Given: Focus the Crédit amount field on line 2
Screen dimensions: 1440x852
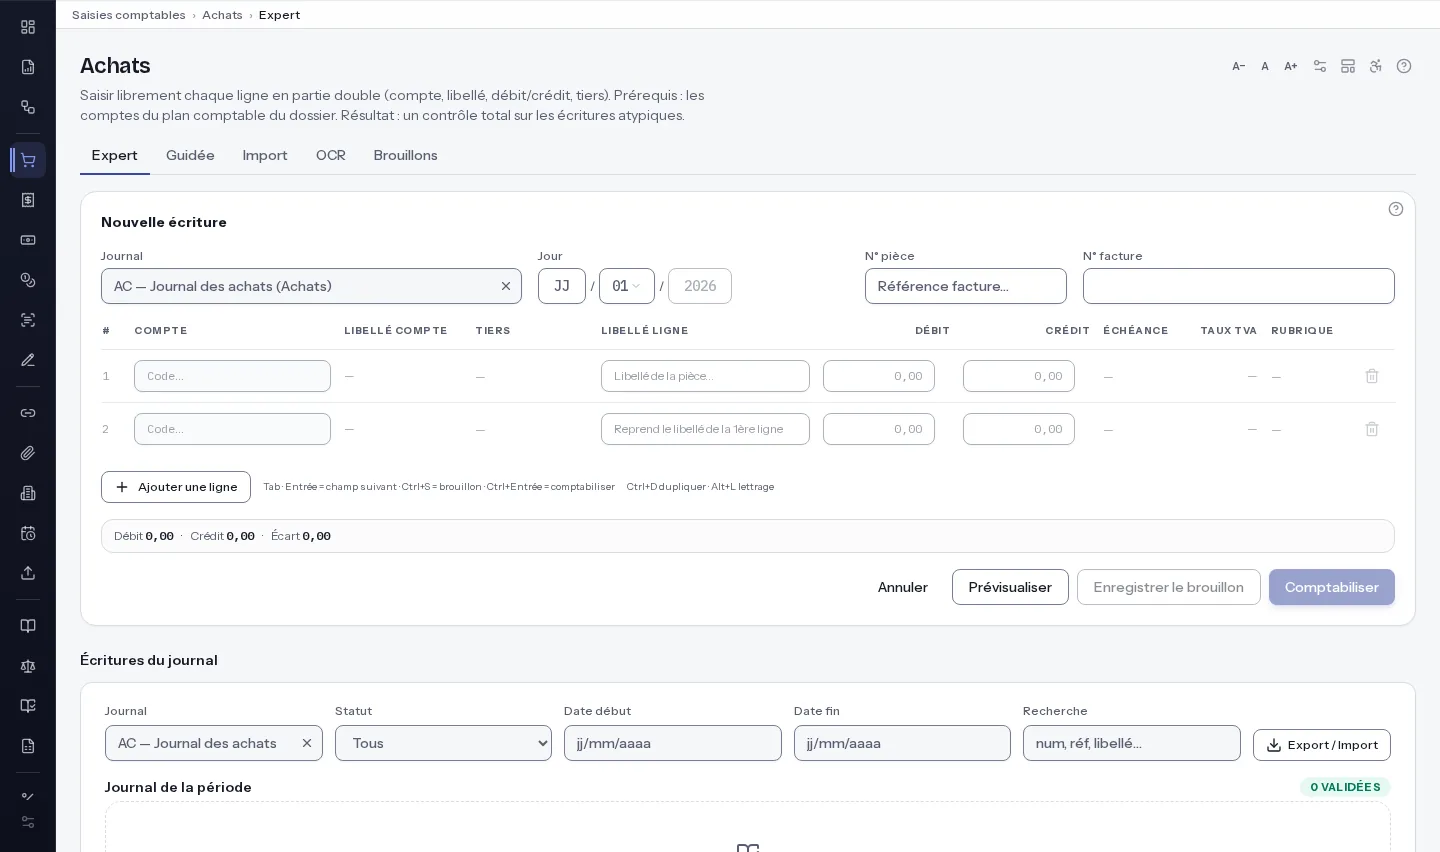Looking at the screenshot, I should pyautogui.click(x=1019, y=429).
